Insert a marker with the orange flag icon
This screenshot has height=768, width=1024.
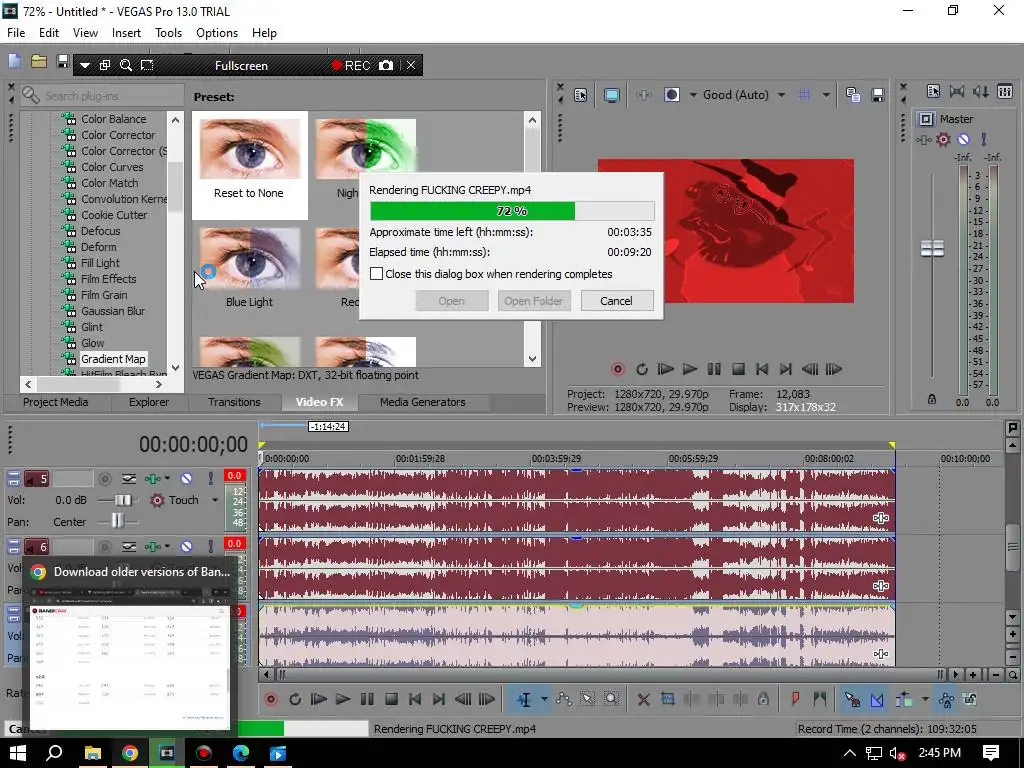tap(795, 699)
